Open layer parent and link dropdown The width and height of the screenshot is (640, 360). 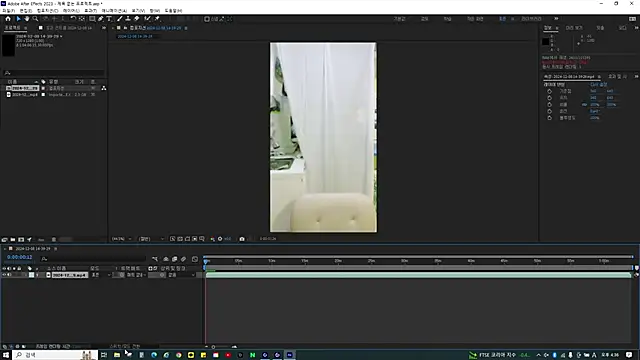(181, 275)
